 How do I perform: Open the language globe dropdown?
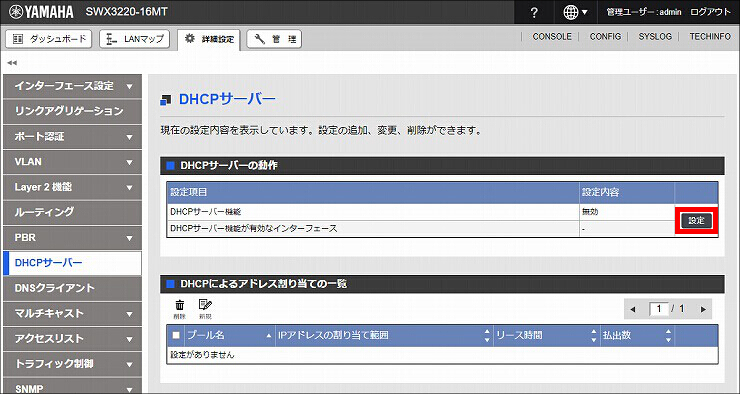(575, 13)
